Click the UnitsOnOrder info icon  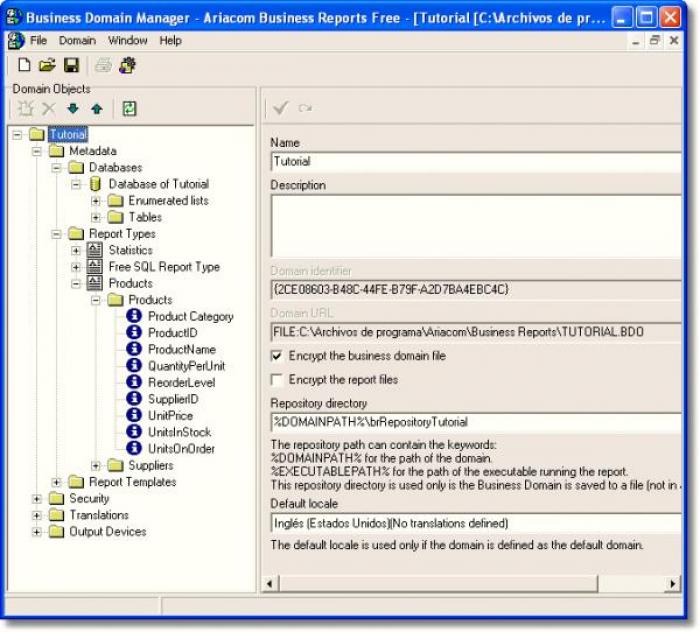tap(134, 448)
